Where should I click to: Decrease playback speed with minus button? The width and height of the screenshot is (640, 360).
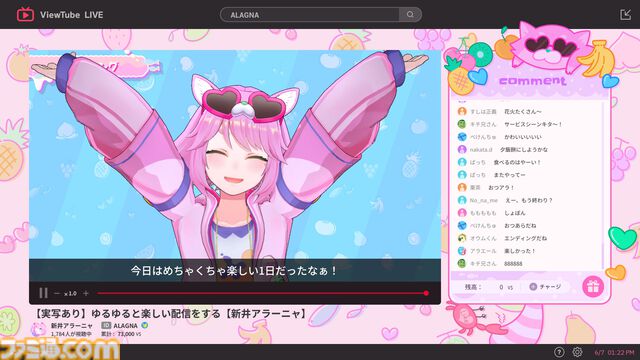[x=57, y=293]
